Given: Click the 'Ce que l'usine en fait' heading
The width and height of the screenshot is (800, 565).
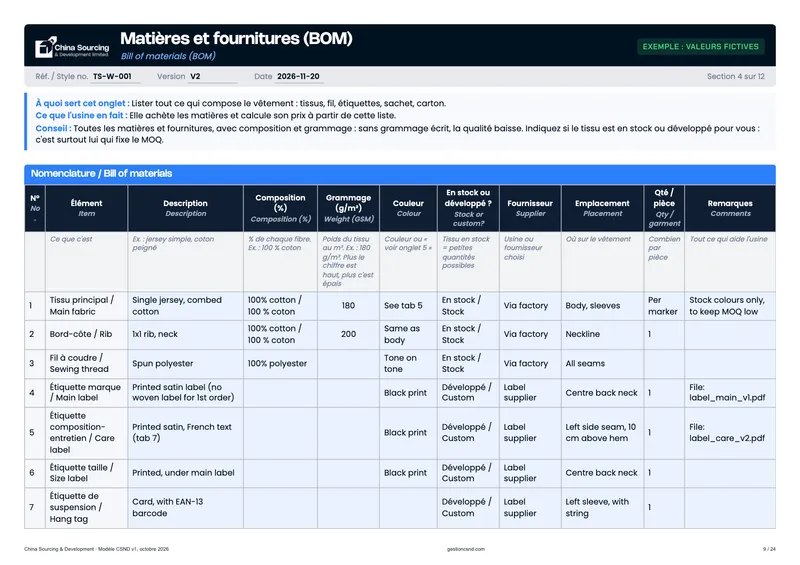Looking at the screenshot, I should 80,115.
